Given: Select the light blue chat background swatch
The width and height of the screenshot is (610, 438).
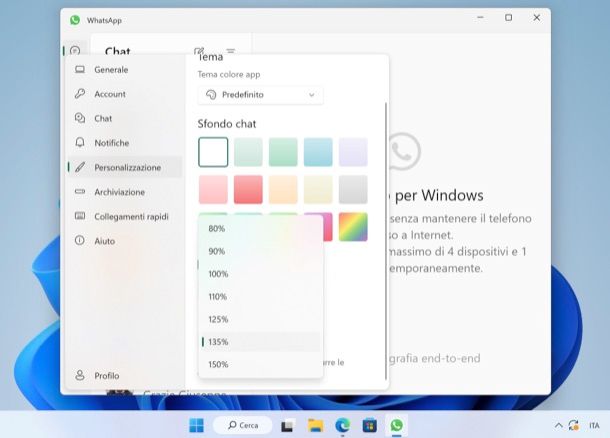Looking at the screenshot, I should 318,152.
